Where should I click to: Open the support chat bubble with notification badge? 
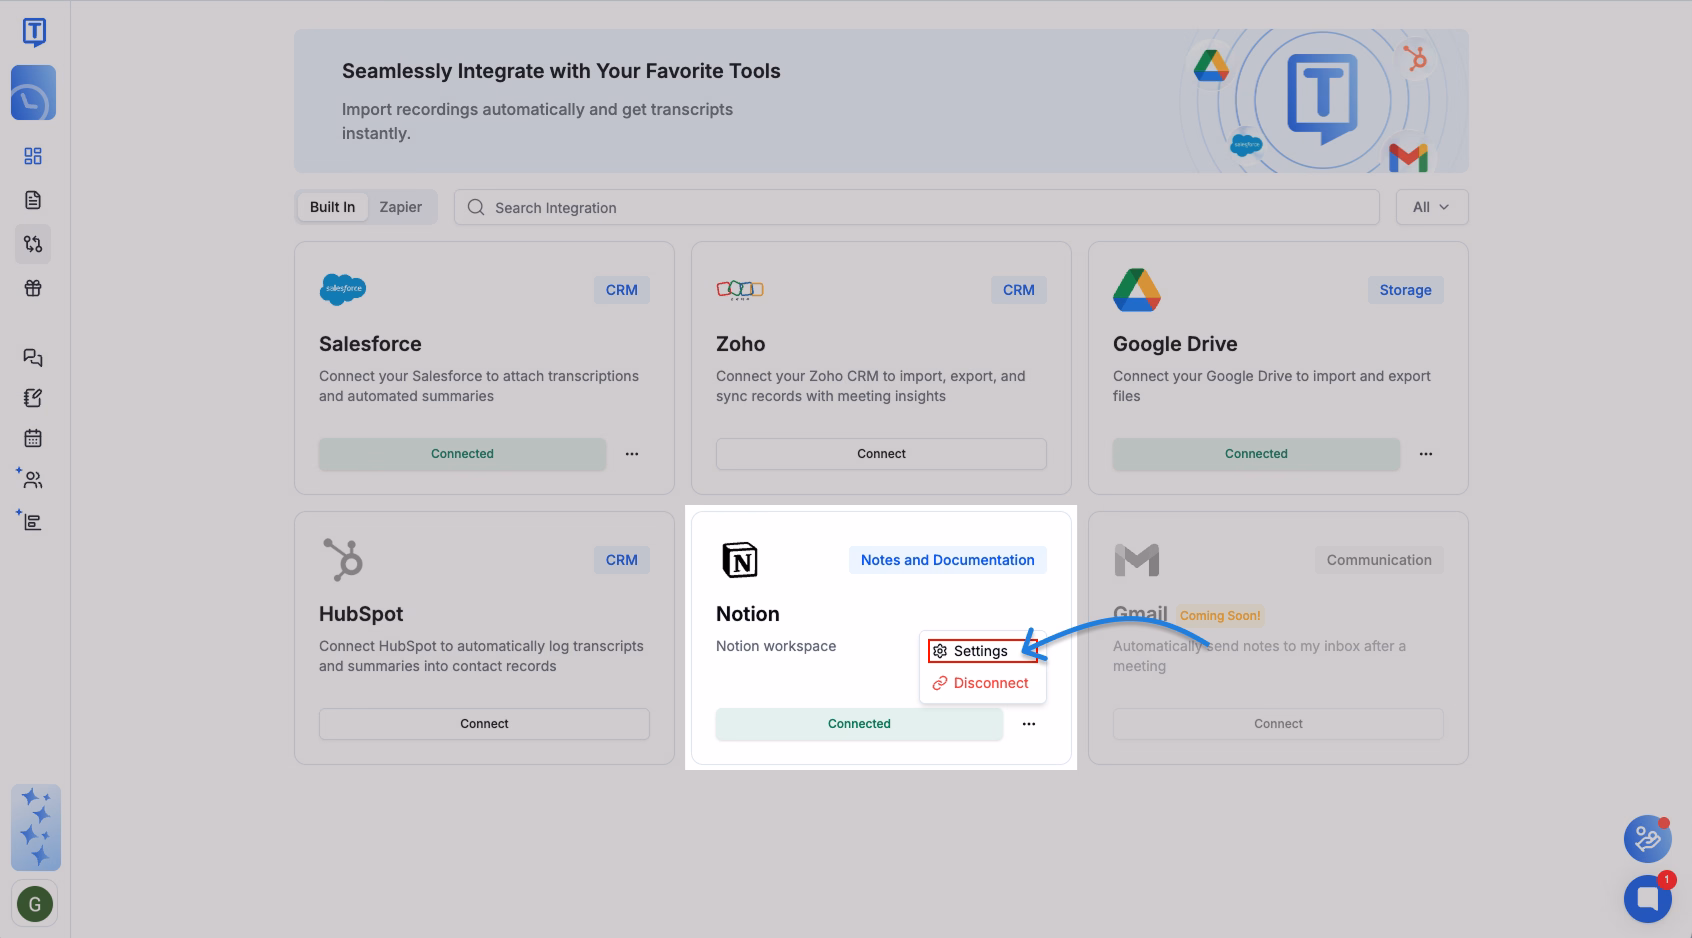point(1647,898)
